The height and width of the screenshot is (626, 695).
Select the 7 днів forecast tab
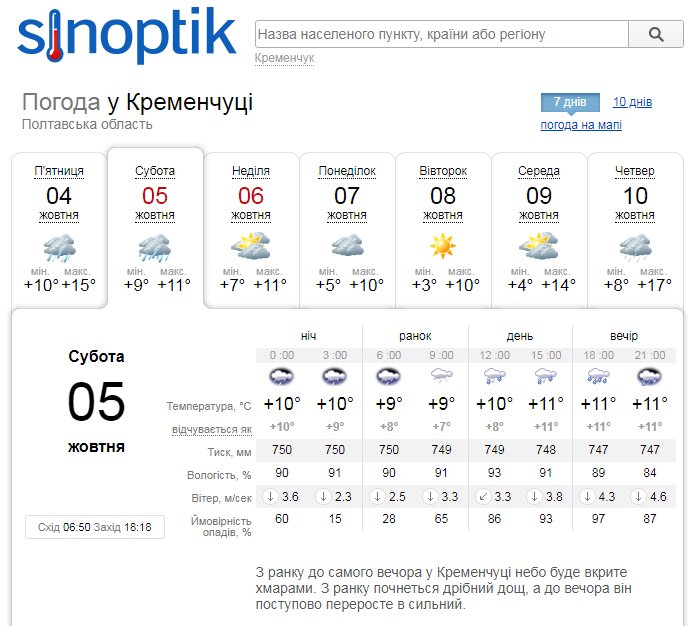click(x=570, y=102)
